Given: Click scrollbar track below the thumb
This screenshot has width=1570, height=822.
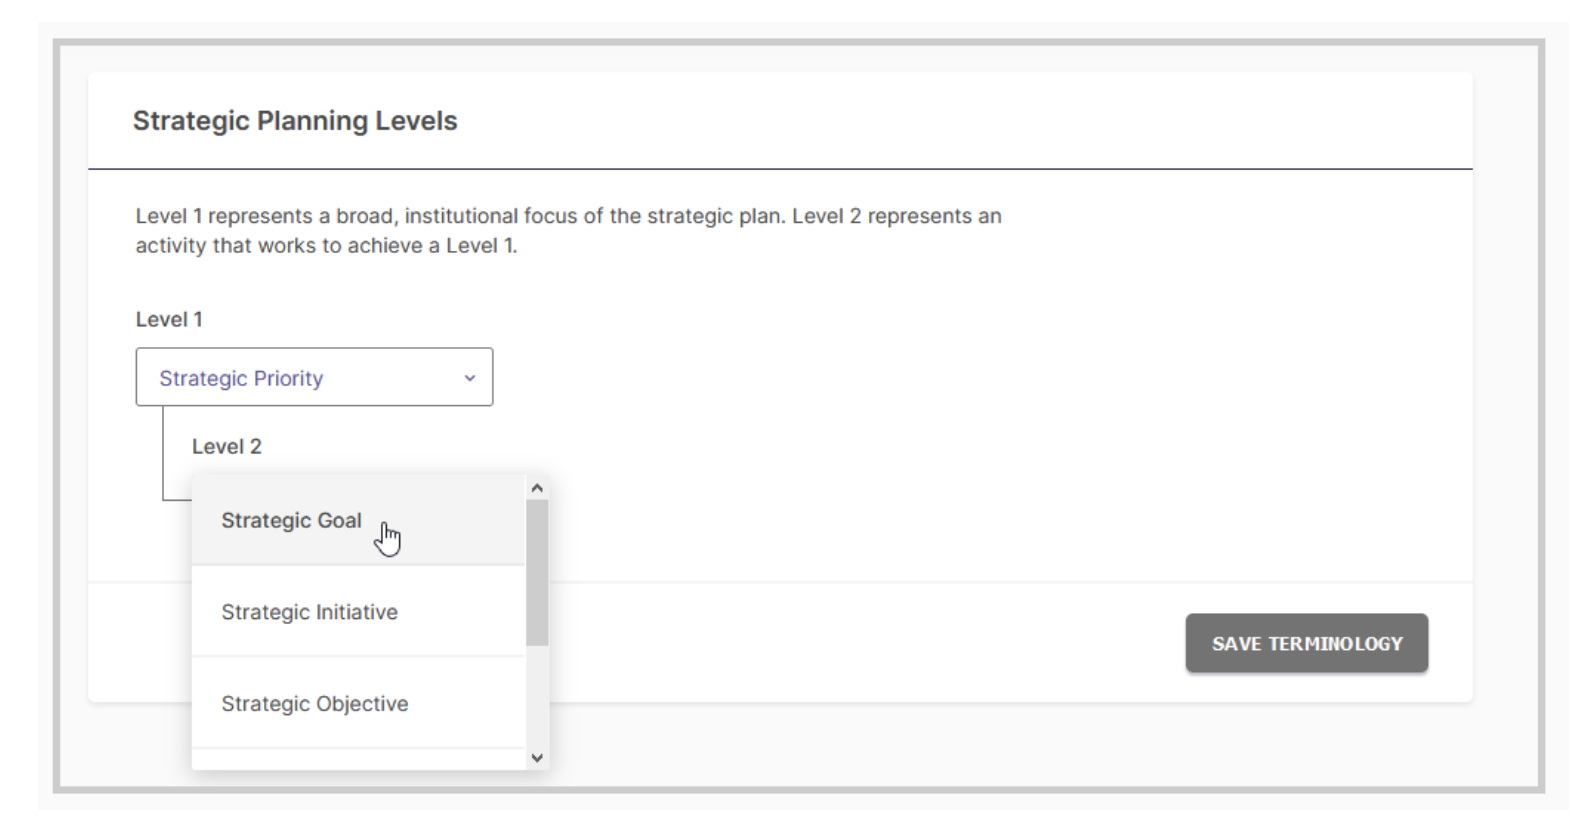Looking at the screenshot, I should [x=537, y=697].
